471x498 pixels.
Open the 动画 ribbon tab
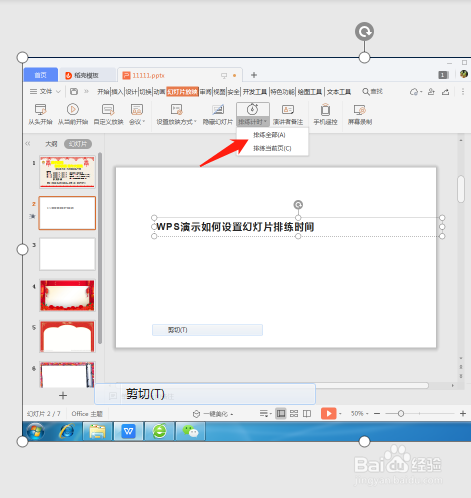click(x=159, y=92)
